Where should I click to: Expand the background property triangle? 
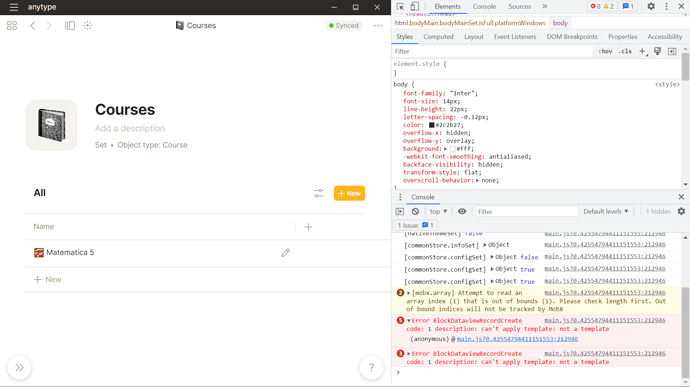pyautogui.click(x=445, y=149)
